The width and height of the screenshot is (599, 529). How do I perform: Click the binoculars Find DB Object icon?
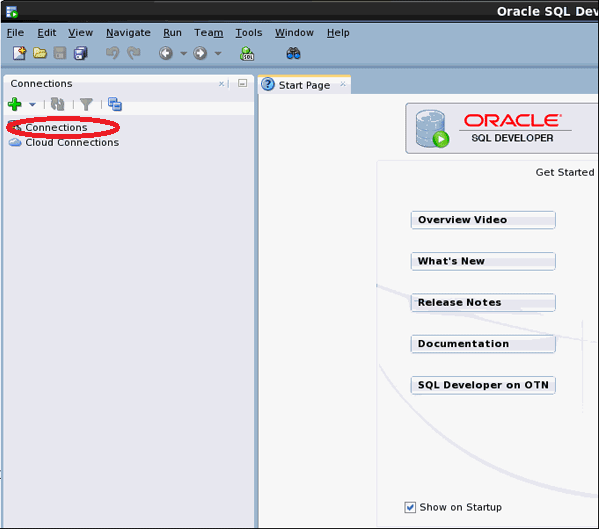pos(293,53)
